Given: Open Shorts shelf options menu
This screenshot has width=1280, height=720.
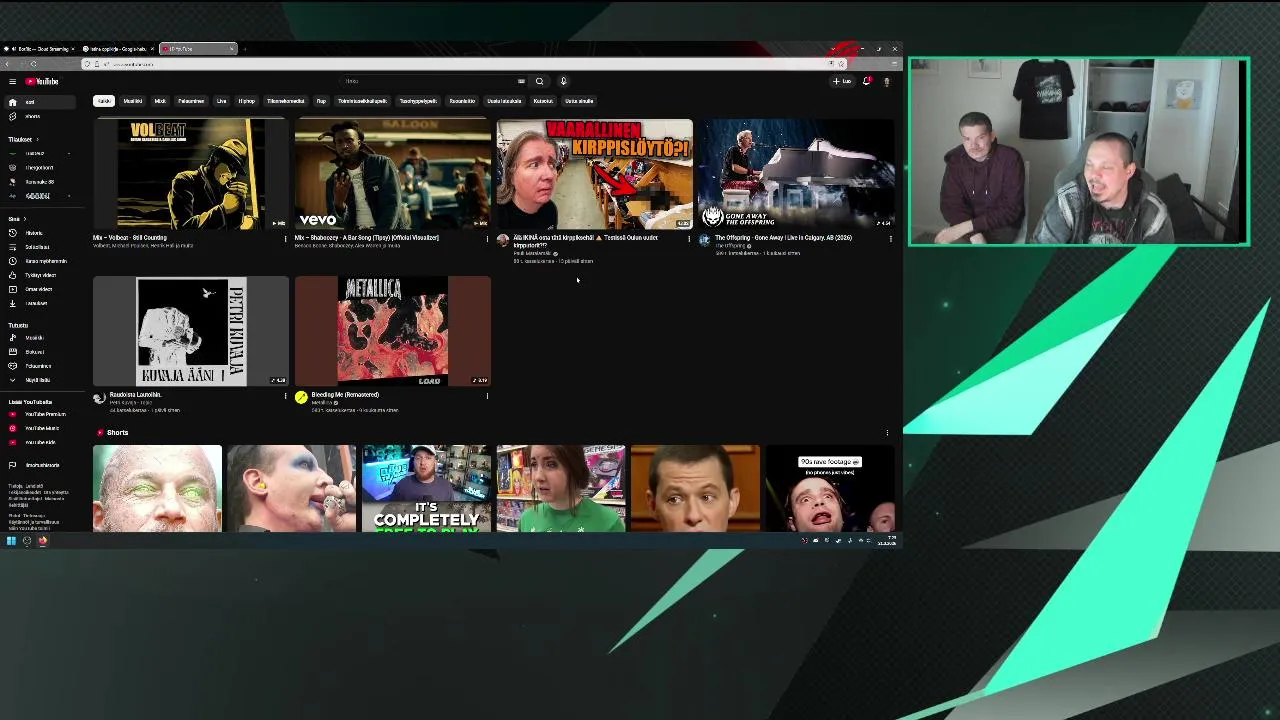Looking at the screenshot, I should point(887,433).
